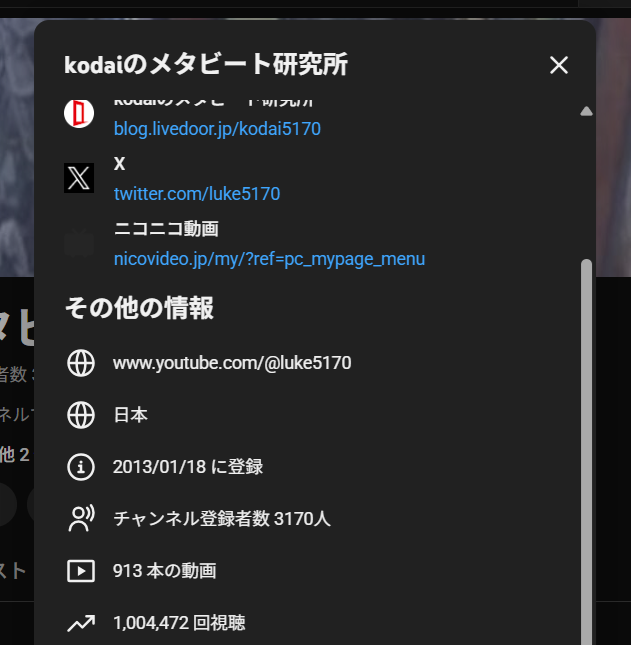Click the globe icon beside youtube.com/@luke5170

81,363
